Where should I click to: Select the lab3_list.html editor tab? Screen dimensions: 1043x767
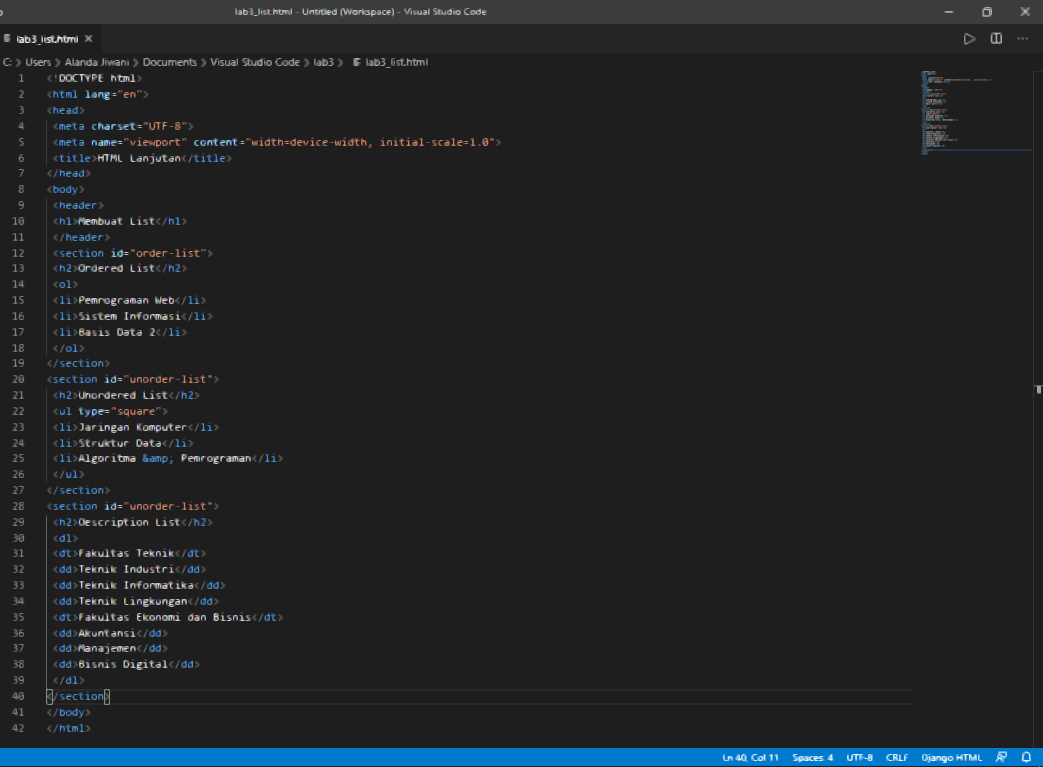[47, 39]
